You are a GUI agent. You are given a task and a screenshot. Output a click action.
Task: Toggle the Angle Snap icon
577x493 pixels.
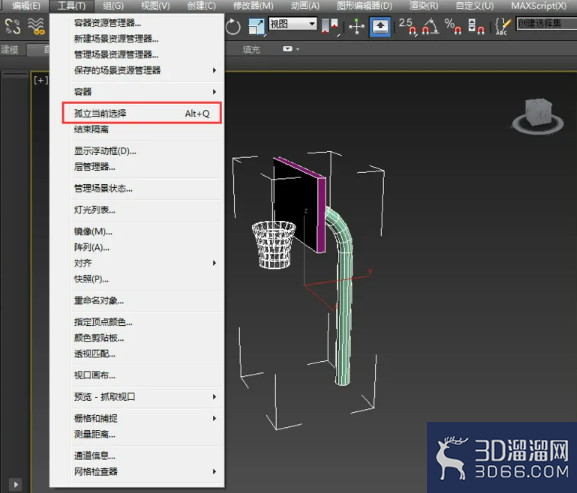431,26
